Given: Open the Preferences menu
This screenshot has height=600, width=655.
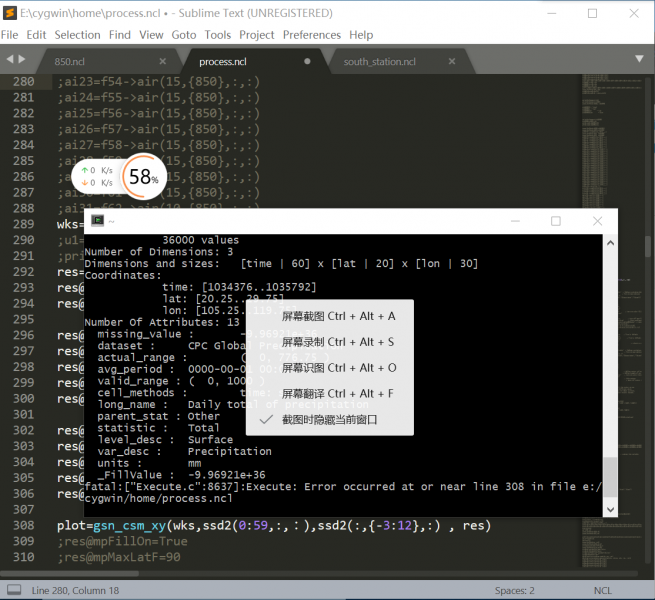Looking at the screenshot, I should pyautogui.click(x=311, y=34).
